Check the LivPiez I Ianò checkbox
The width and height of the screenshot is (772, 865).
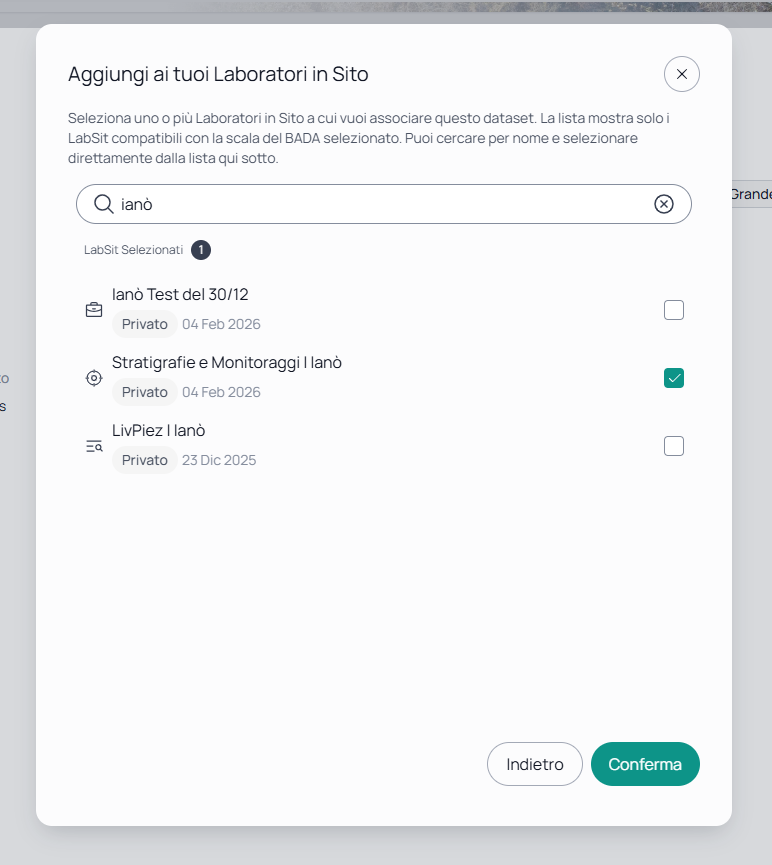coord(674,446)
